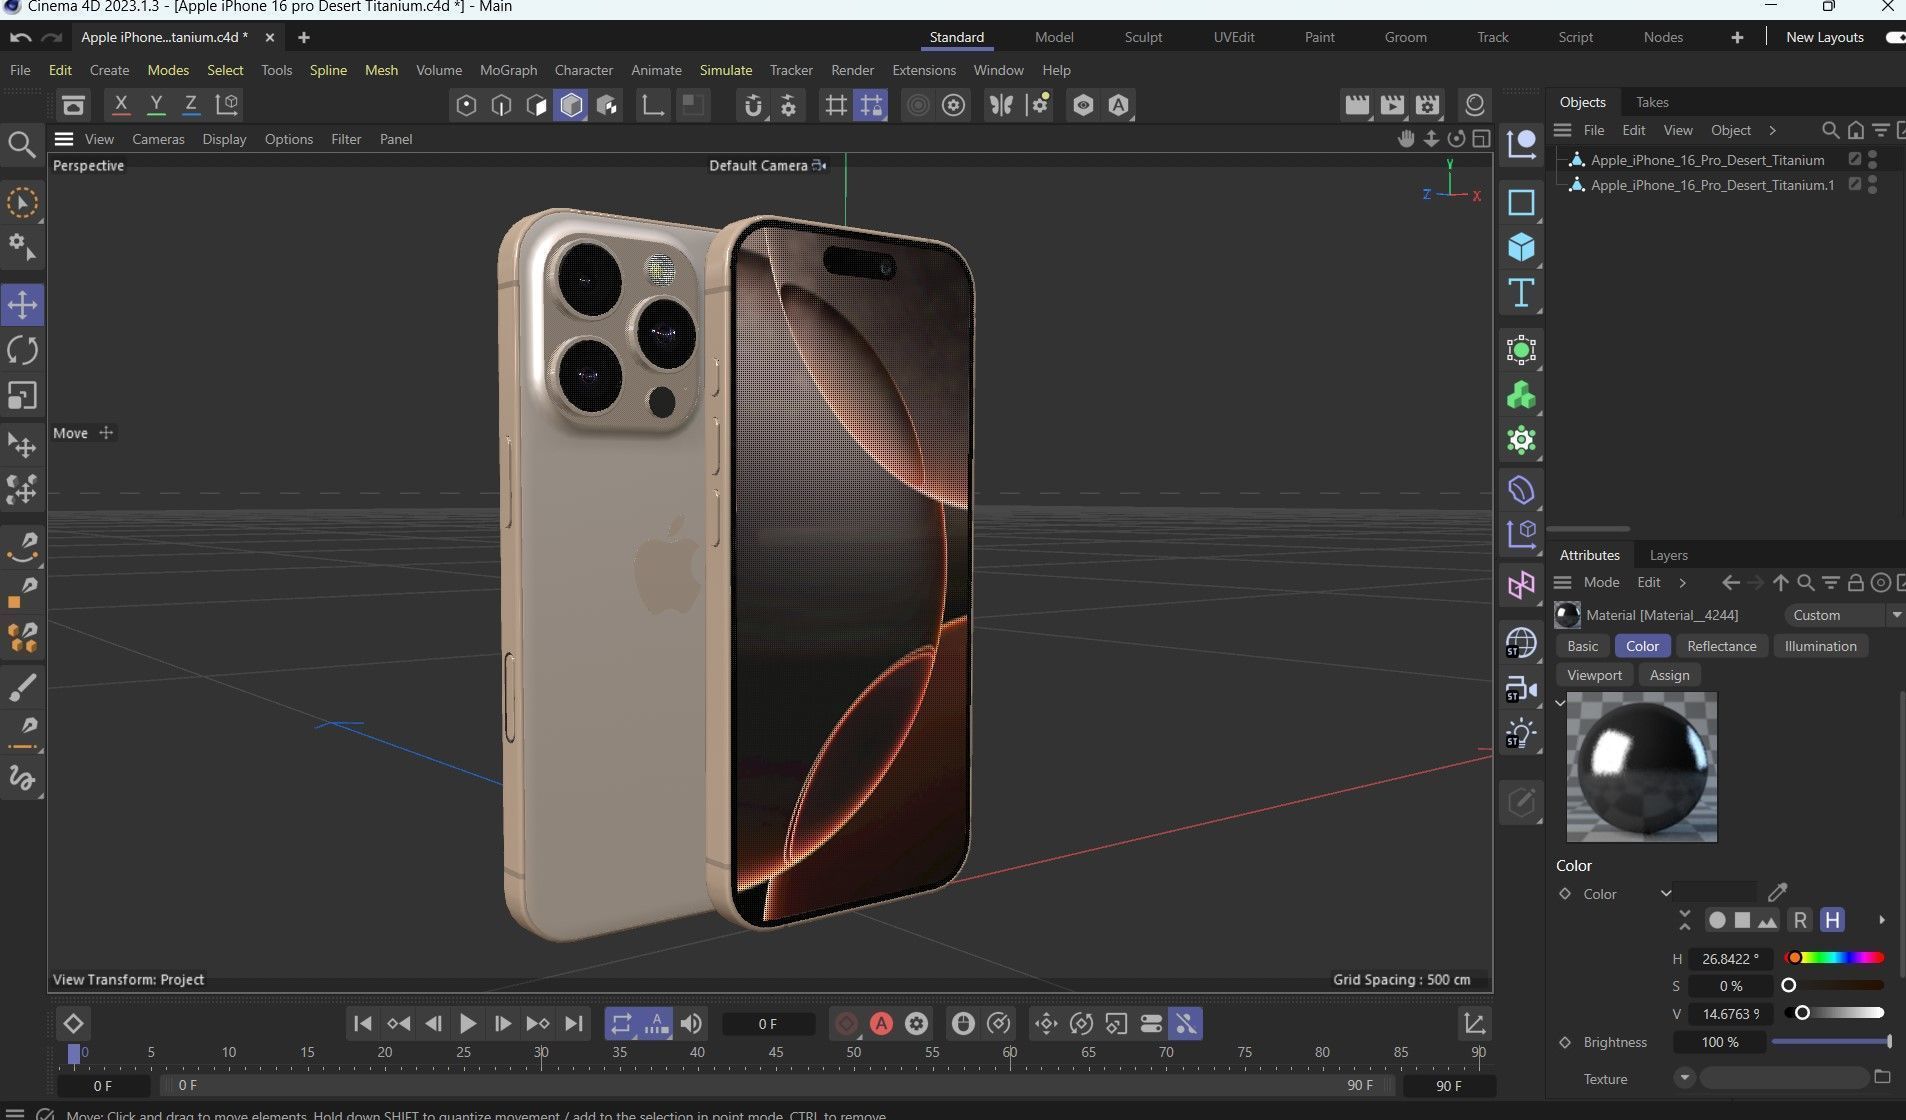This screenshot has width=1906, height=1120.
Task: Render the active view
Action: 1357,105
